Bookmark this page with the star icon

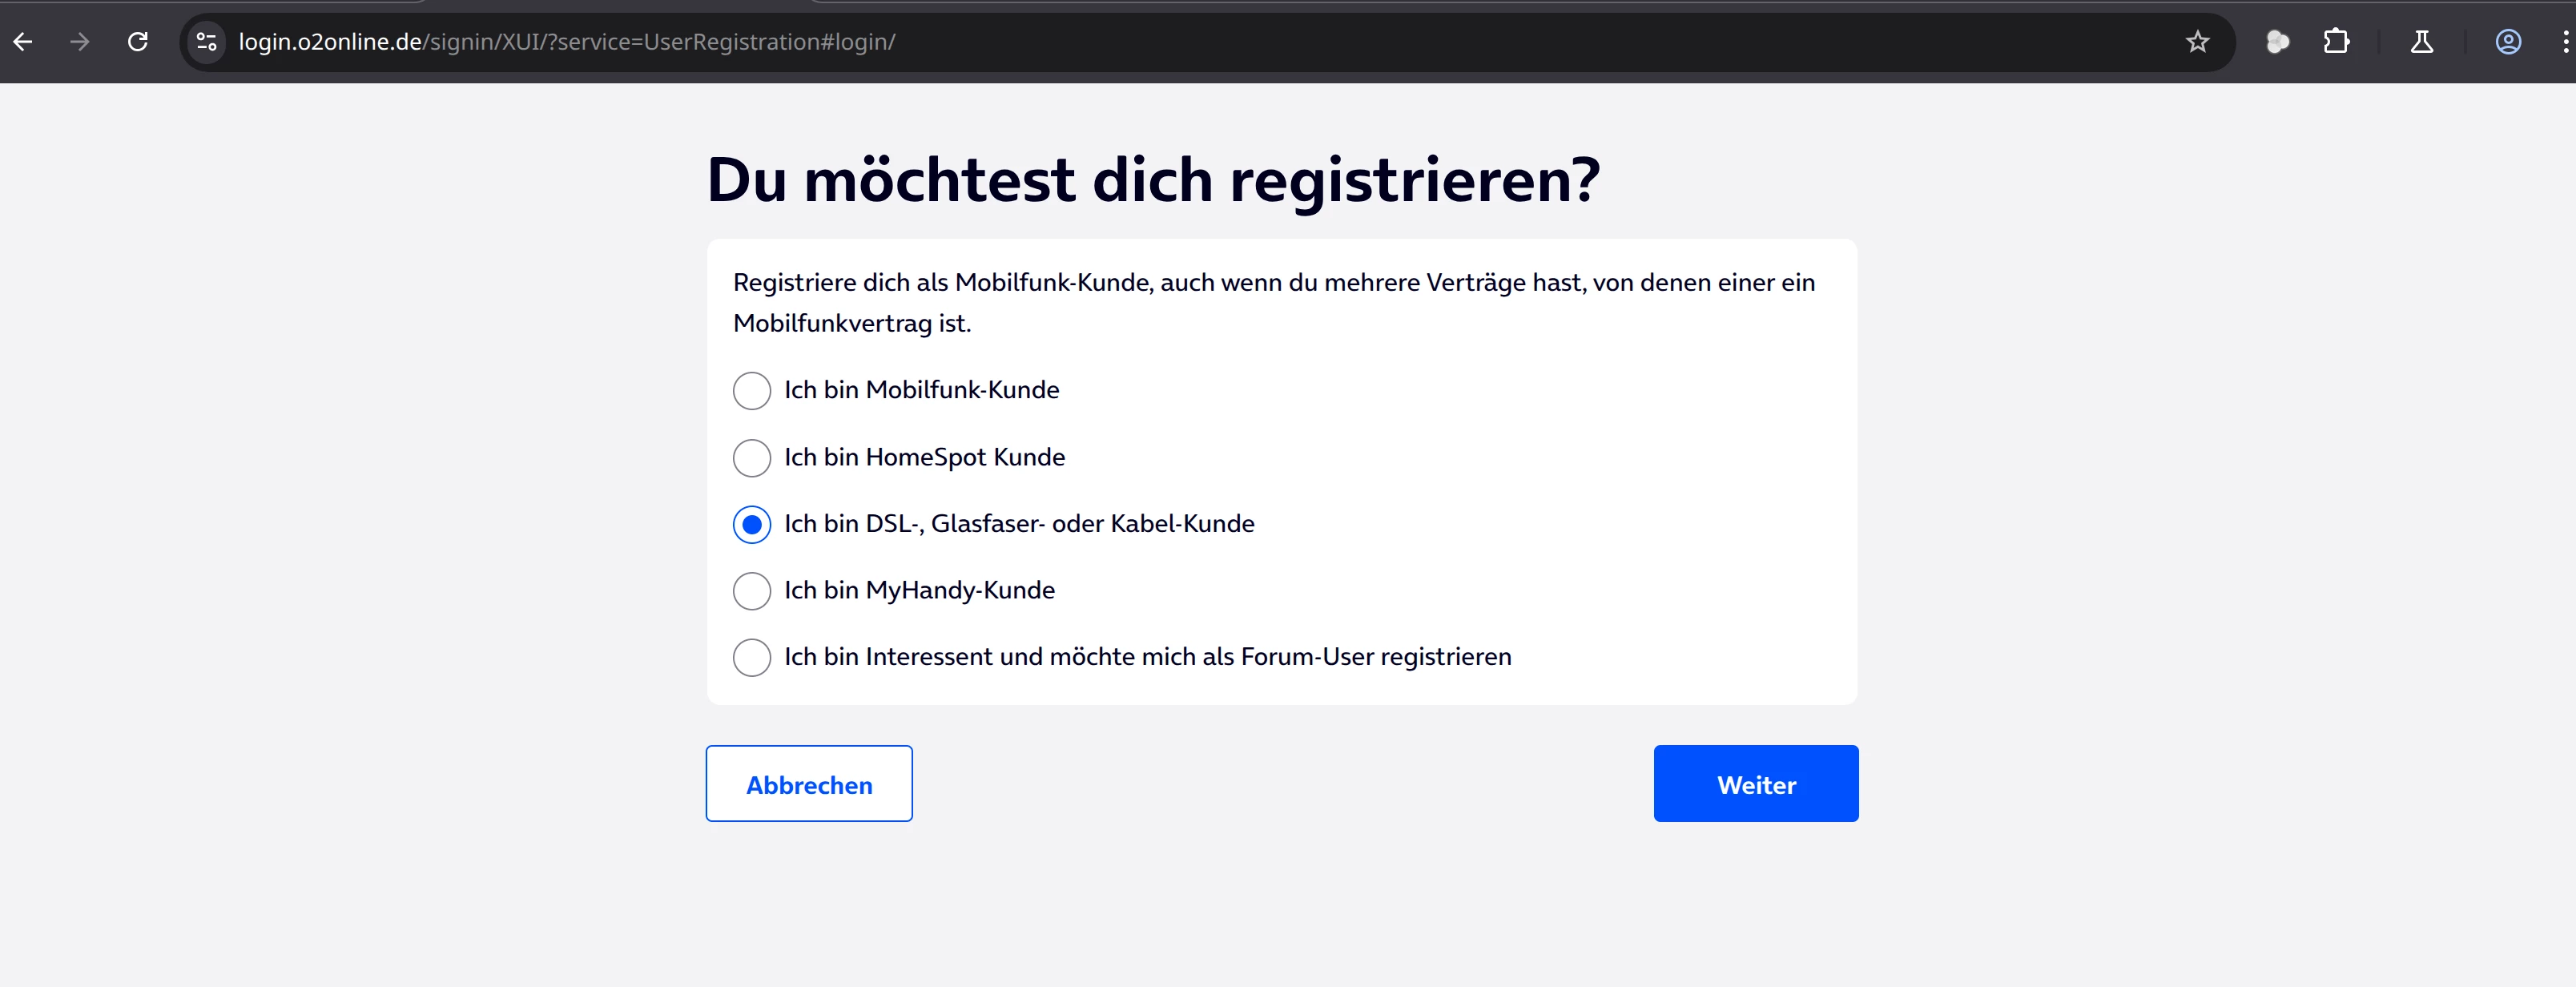tap(2197, 42)
